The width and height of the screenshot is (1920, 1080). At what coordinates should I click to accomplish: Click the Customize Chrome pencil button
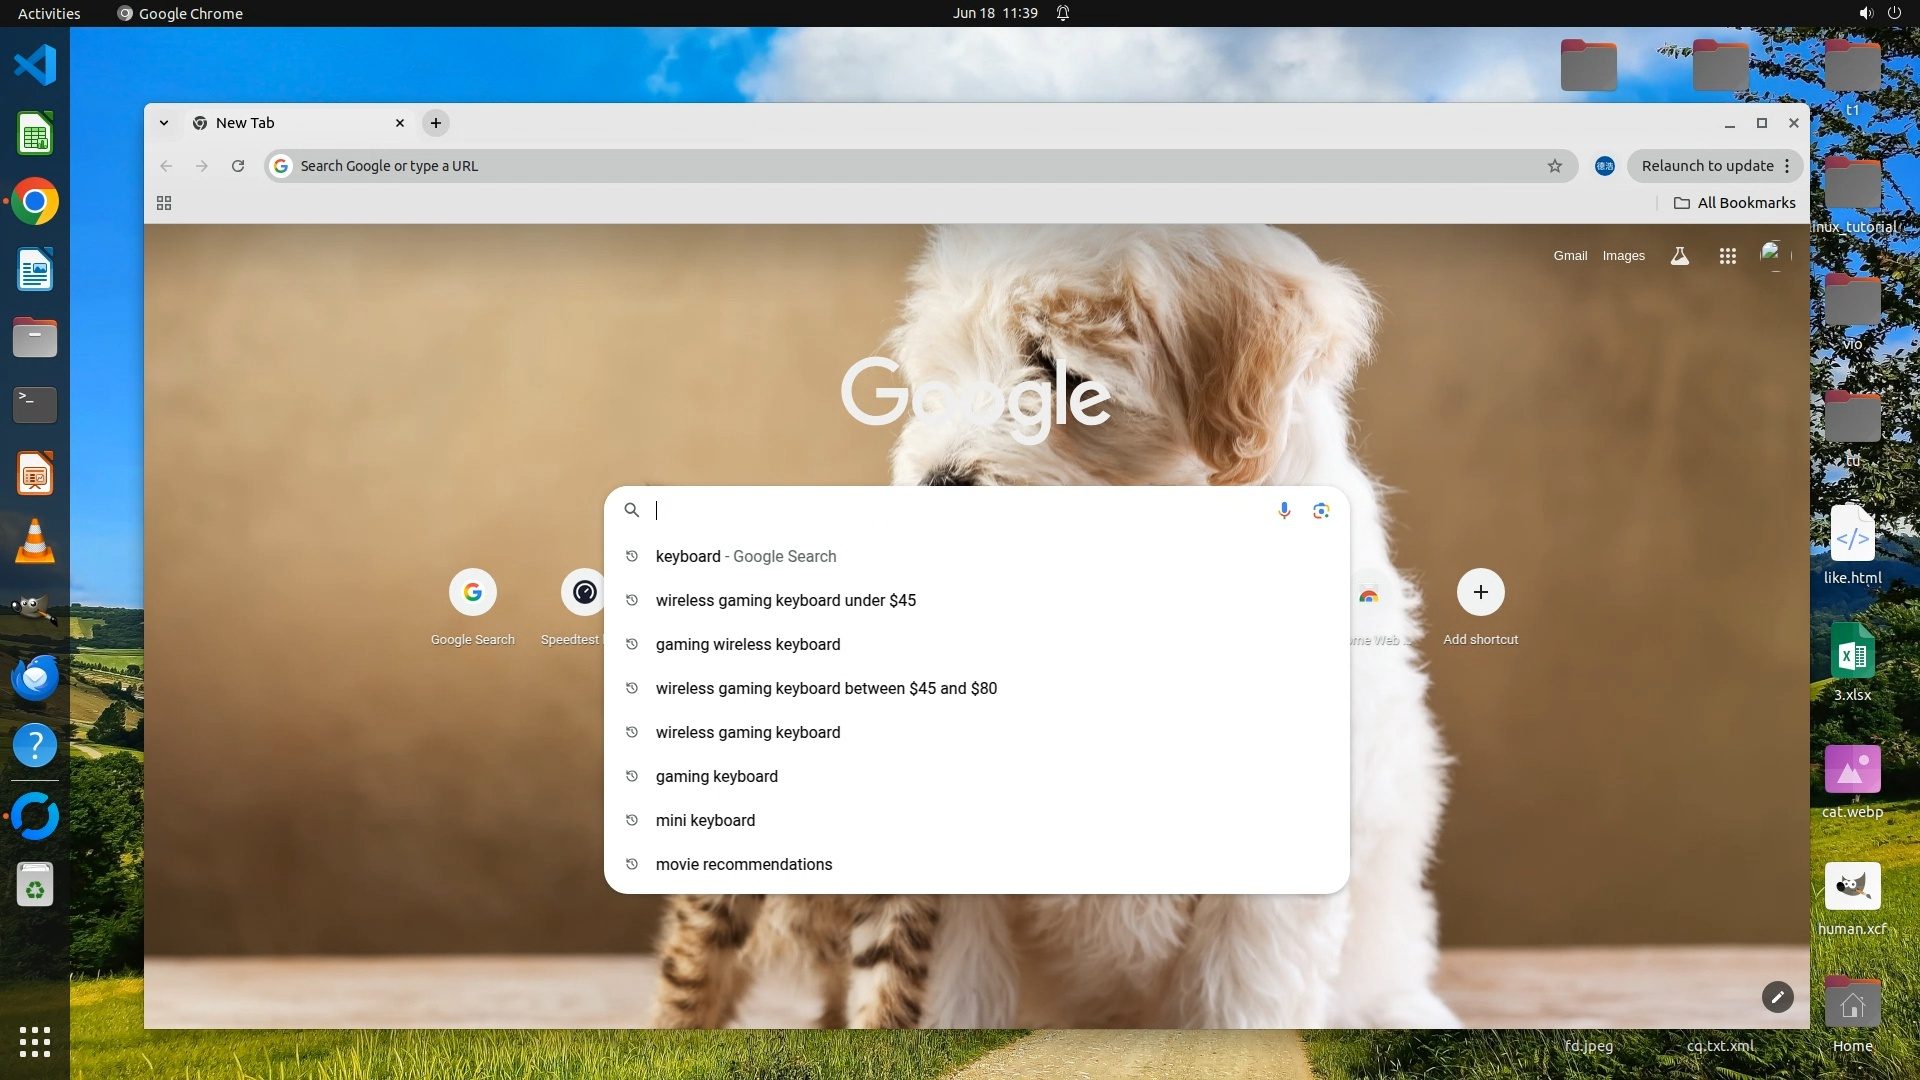pos(1777,997)
